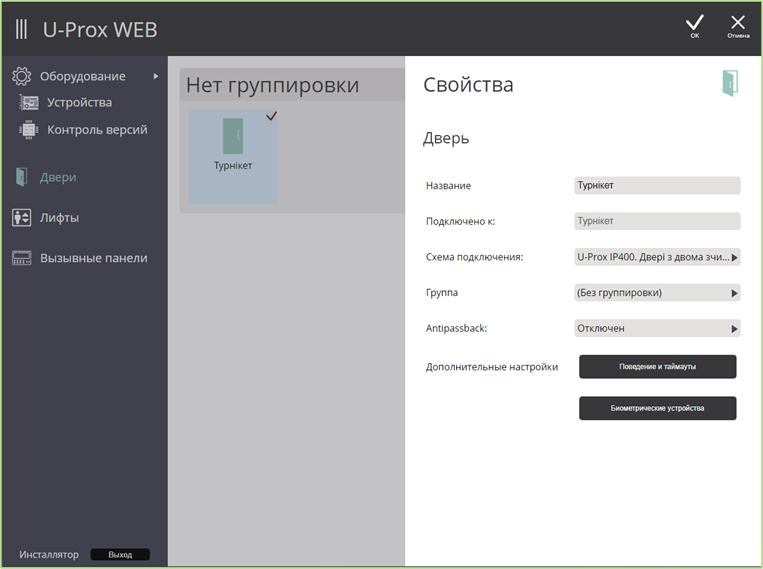
Task: Select Вызывные панели in the sidebar
Action: (93, 258)
